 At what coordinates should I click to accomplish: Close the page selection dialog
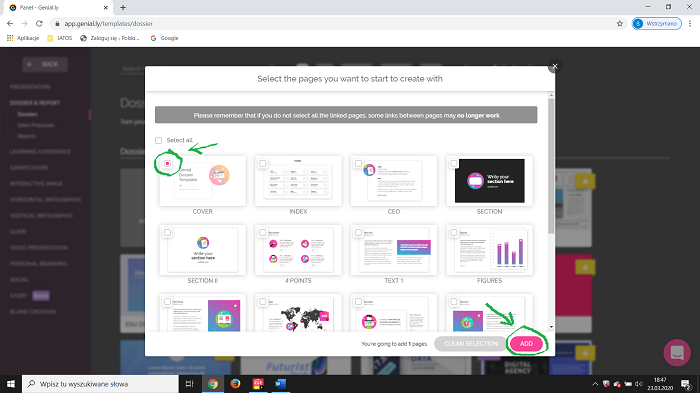555,67
